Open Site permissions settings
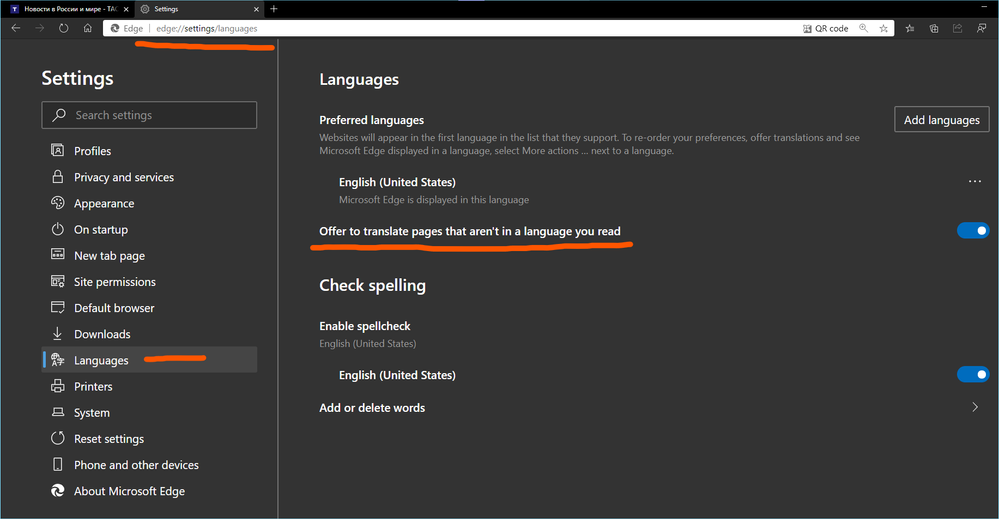The image size is (999, 519). 149,281
